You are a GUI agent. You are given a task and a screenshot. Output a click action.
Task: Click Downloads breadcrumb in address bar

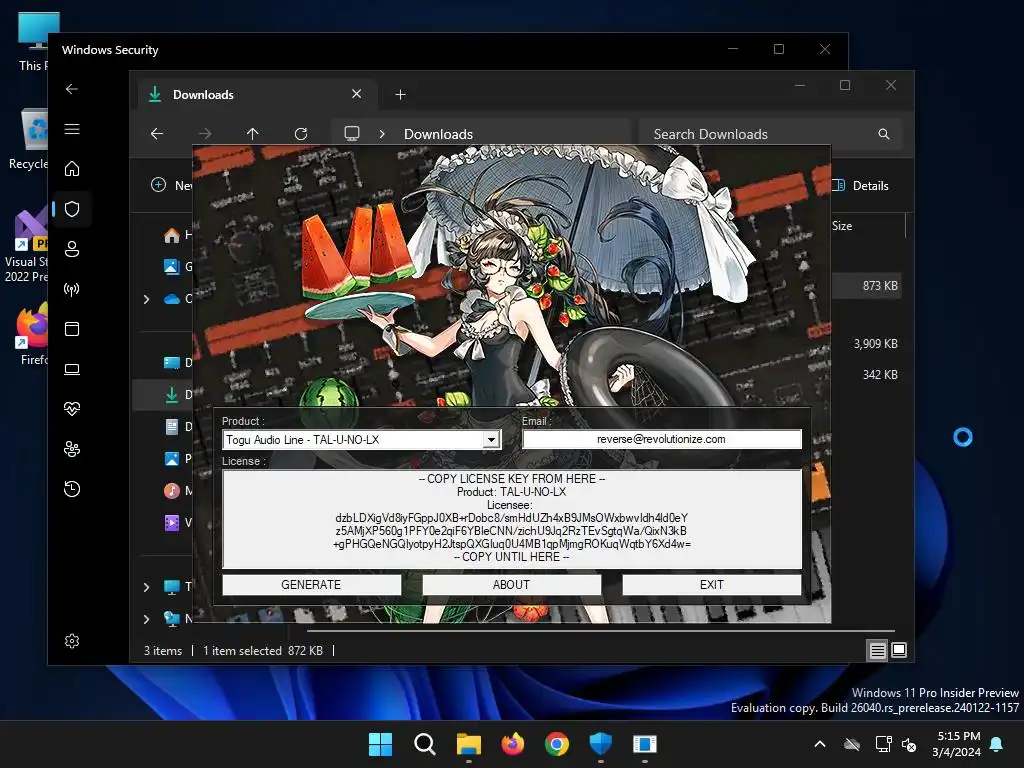(438, 134)
